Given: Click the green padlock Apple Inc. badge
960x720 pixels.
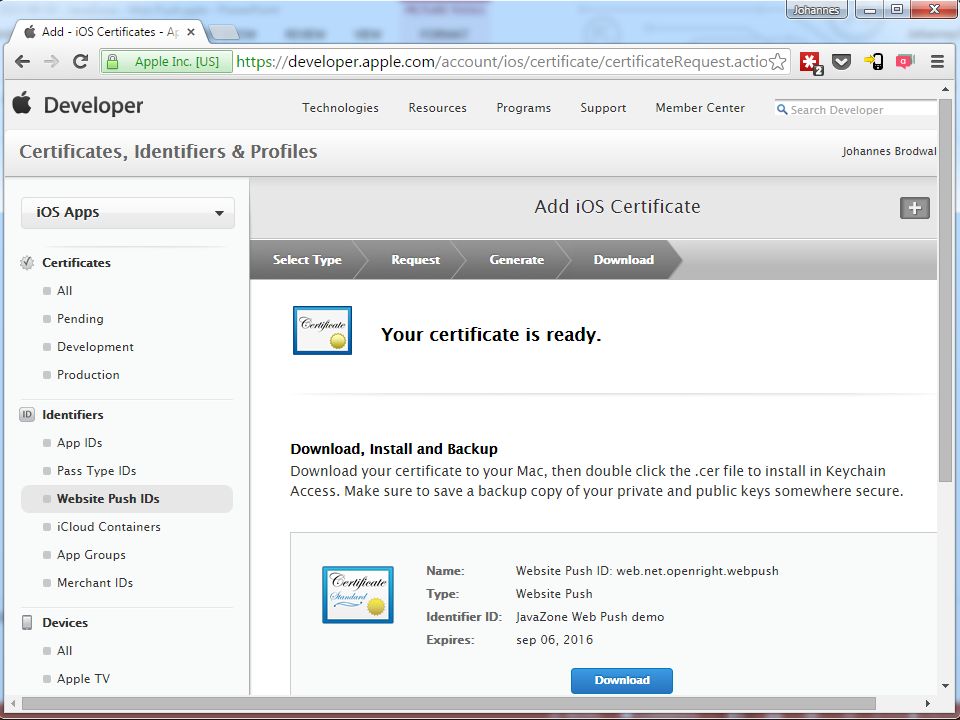Looking at the screenshot, I should tap(167, 62).
